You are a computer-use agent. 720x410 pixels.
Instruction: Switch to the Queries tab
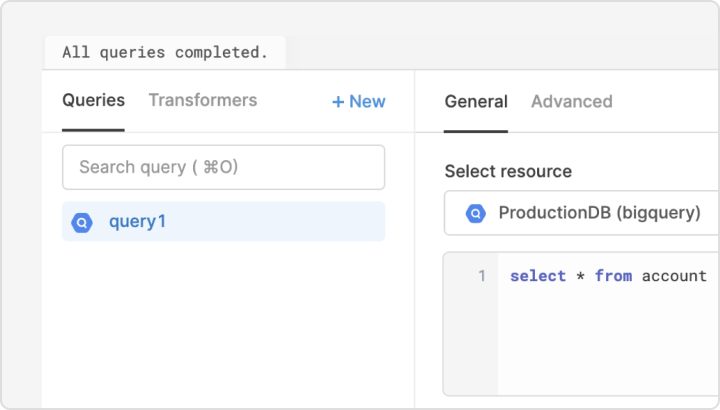click(93, 101)
